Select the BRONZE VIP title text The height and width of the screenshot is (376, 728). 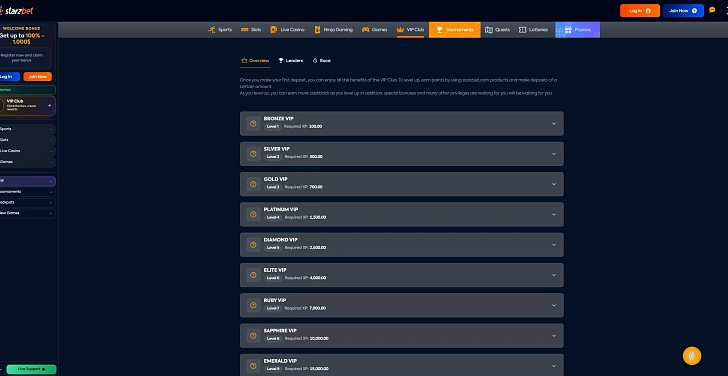tap(279, 119)
